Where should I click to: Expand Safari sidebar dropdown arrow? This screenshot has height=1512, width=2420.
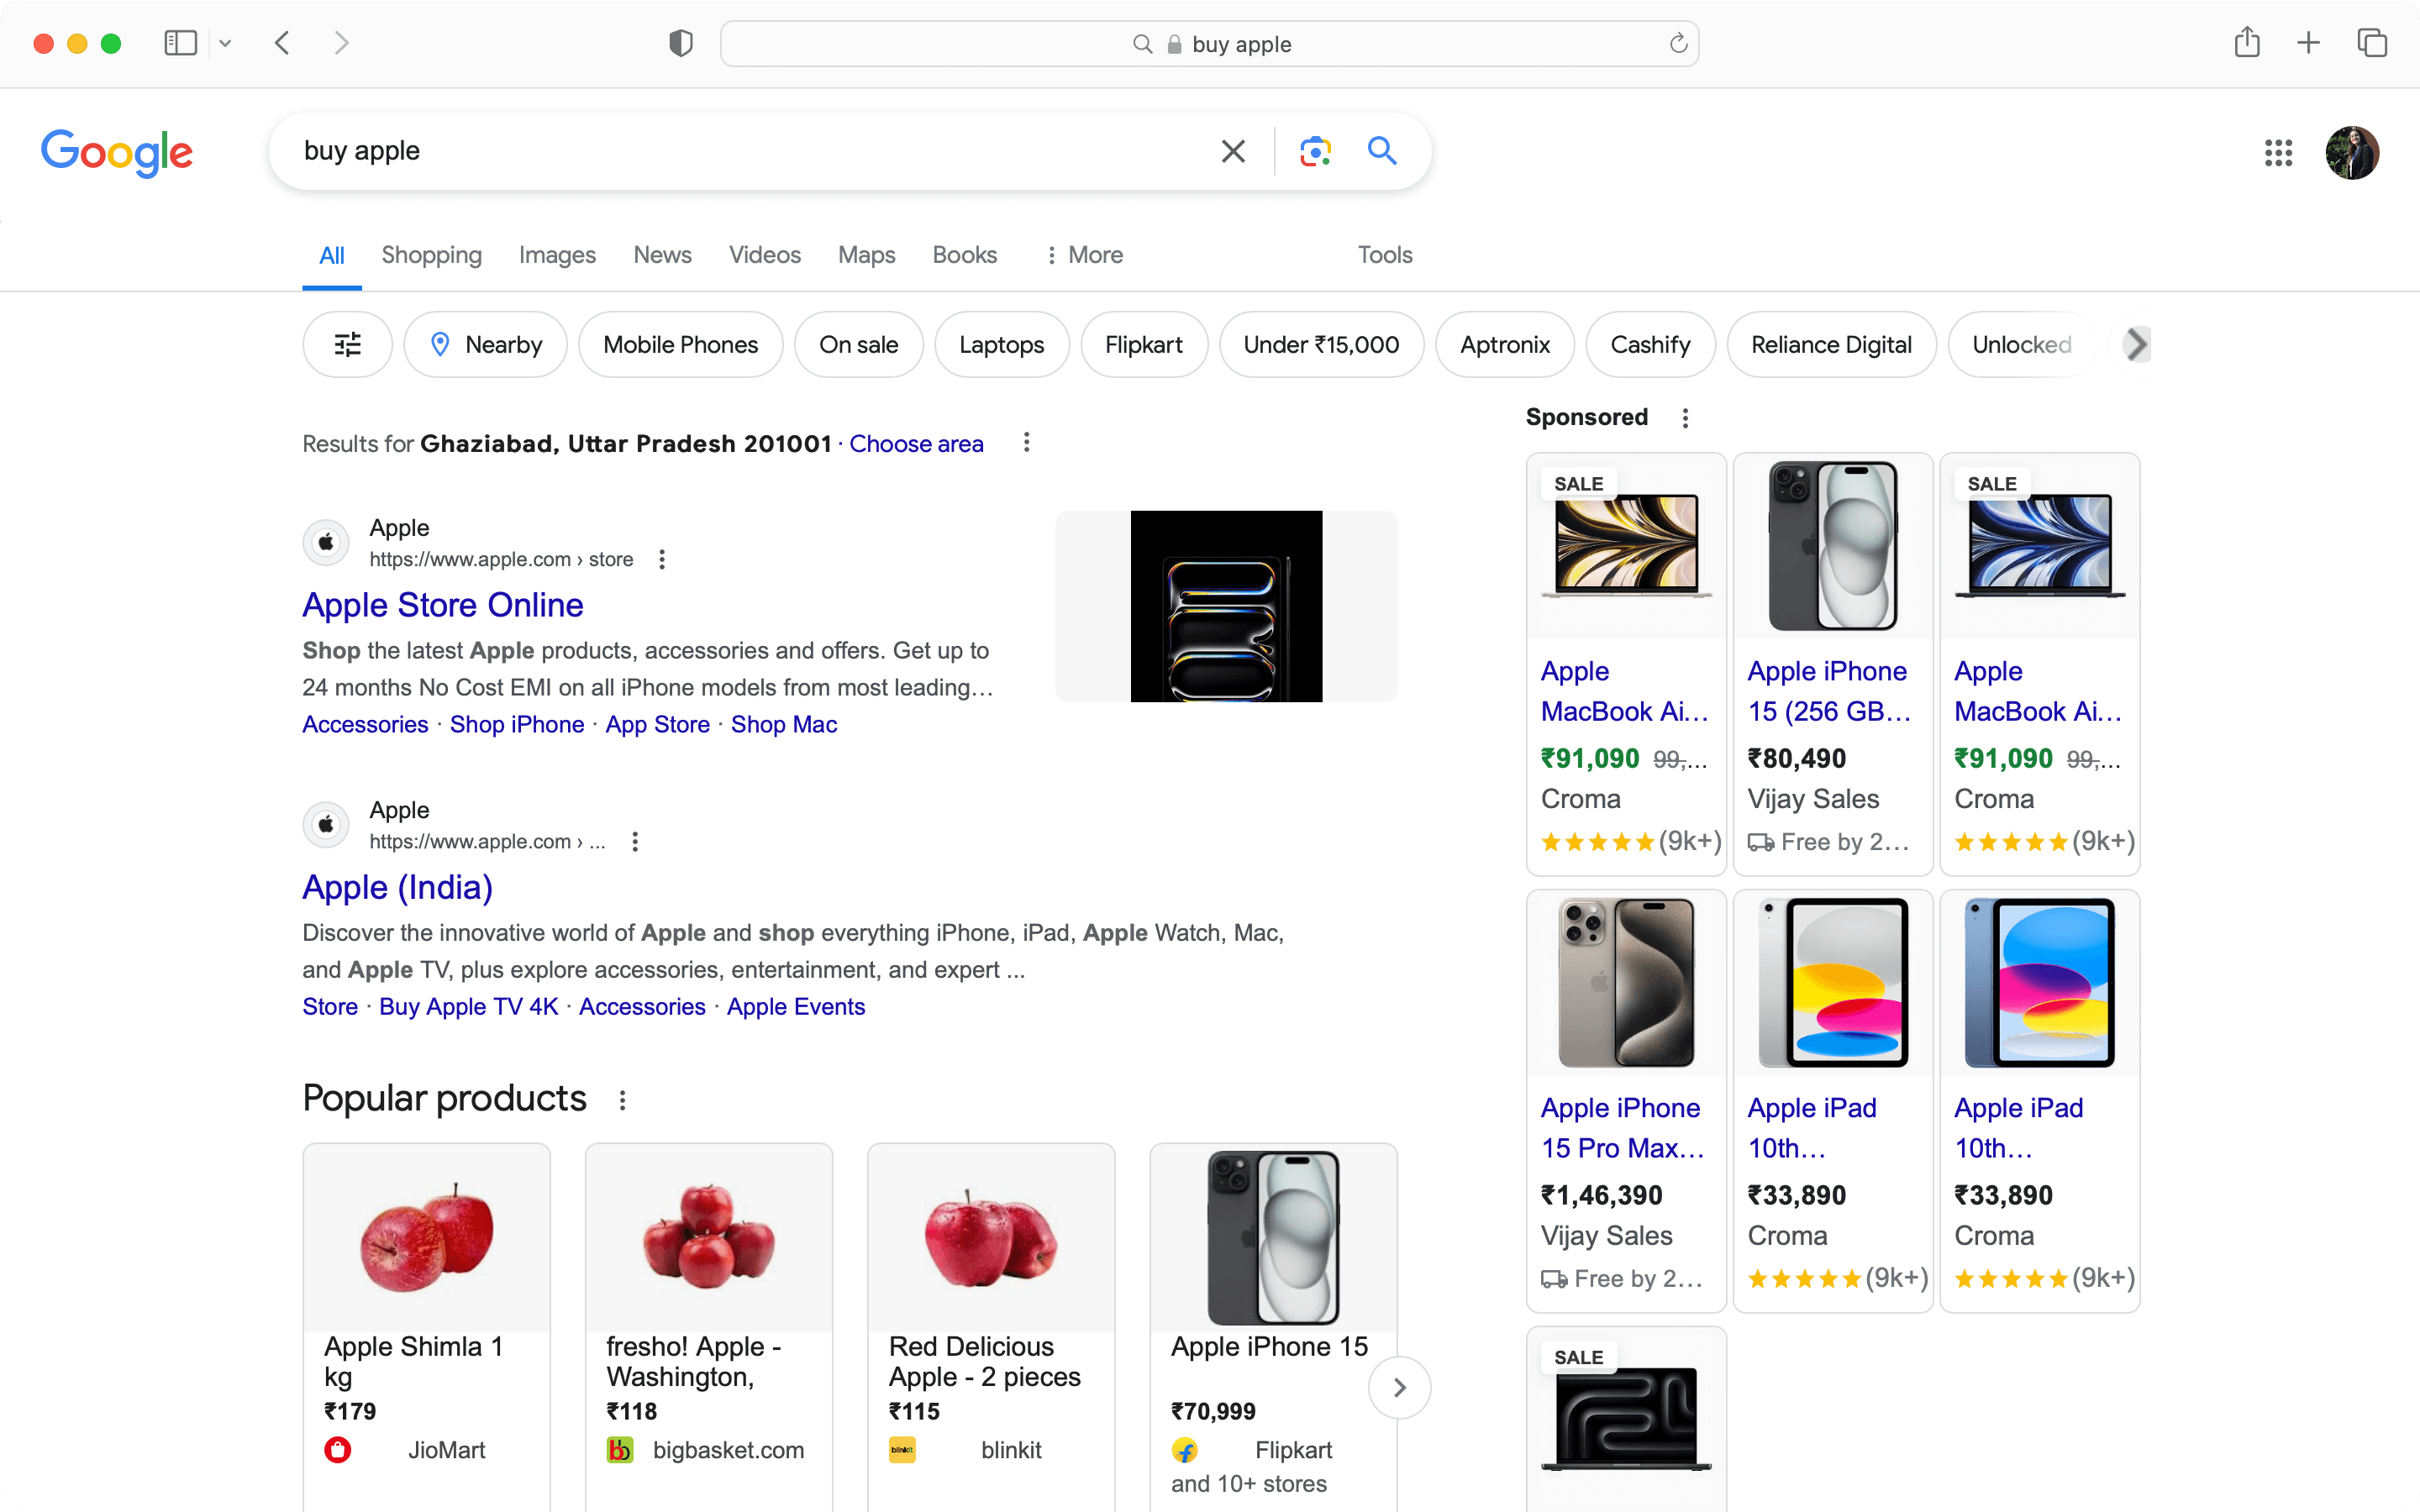click(x=225, y=43)
